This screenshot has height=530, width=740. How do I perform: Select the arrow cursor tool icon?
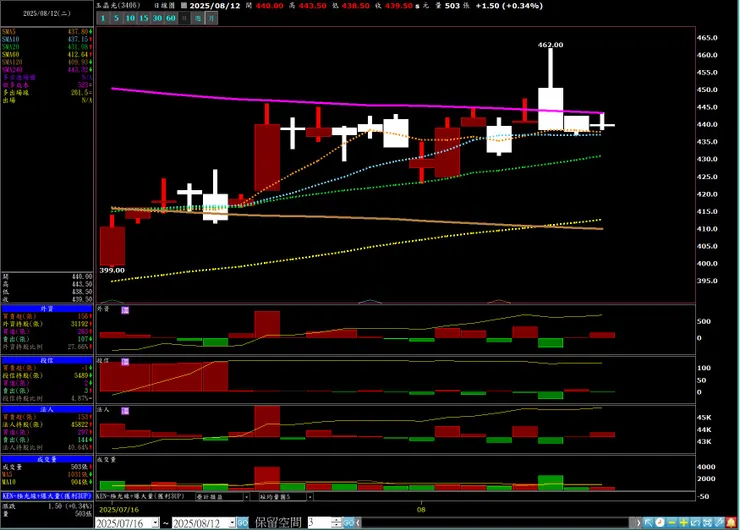pos(648,522)
